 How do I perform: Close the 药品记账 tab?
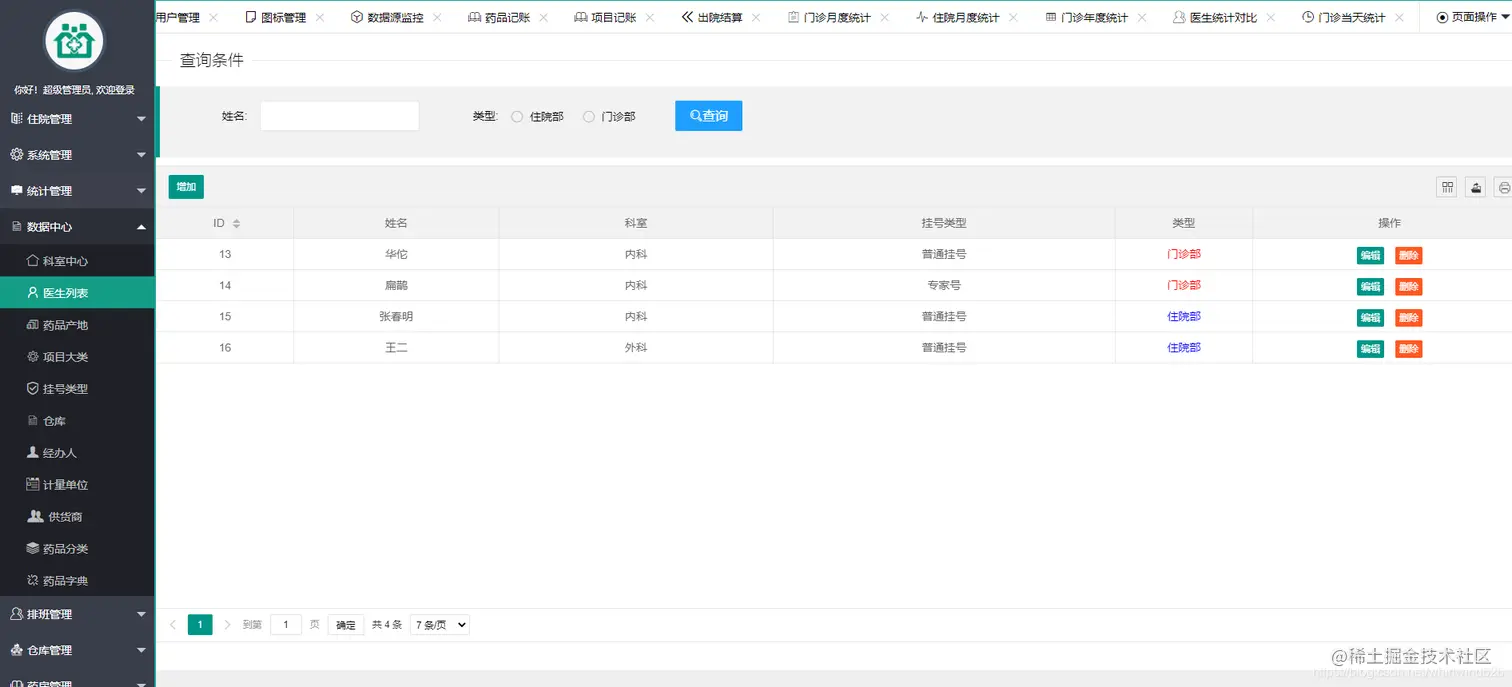coord(543,17)
